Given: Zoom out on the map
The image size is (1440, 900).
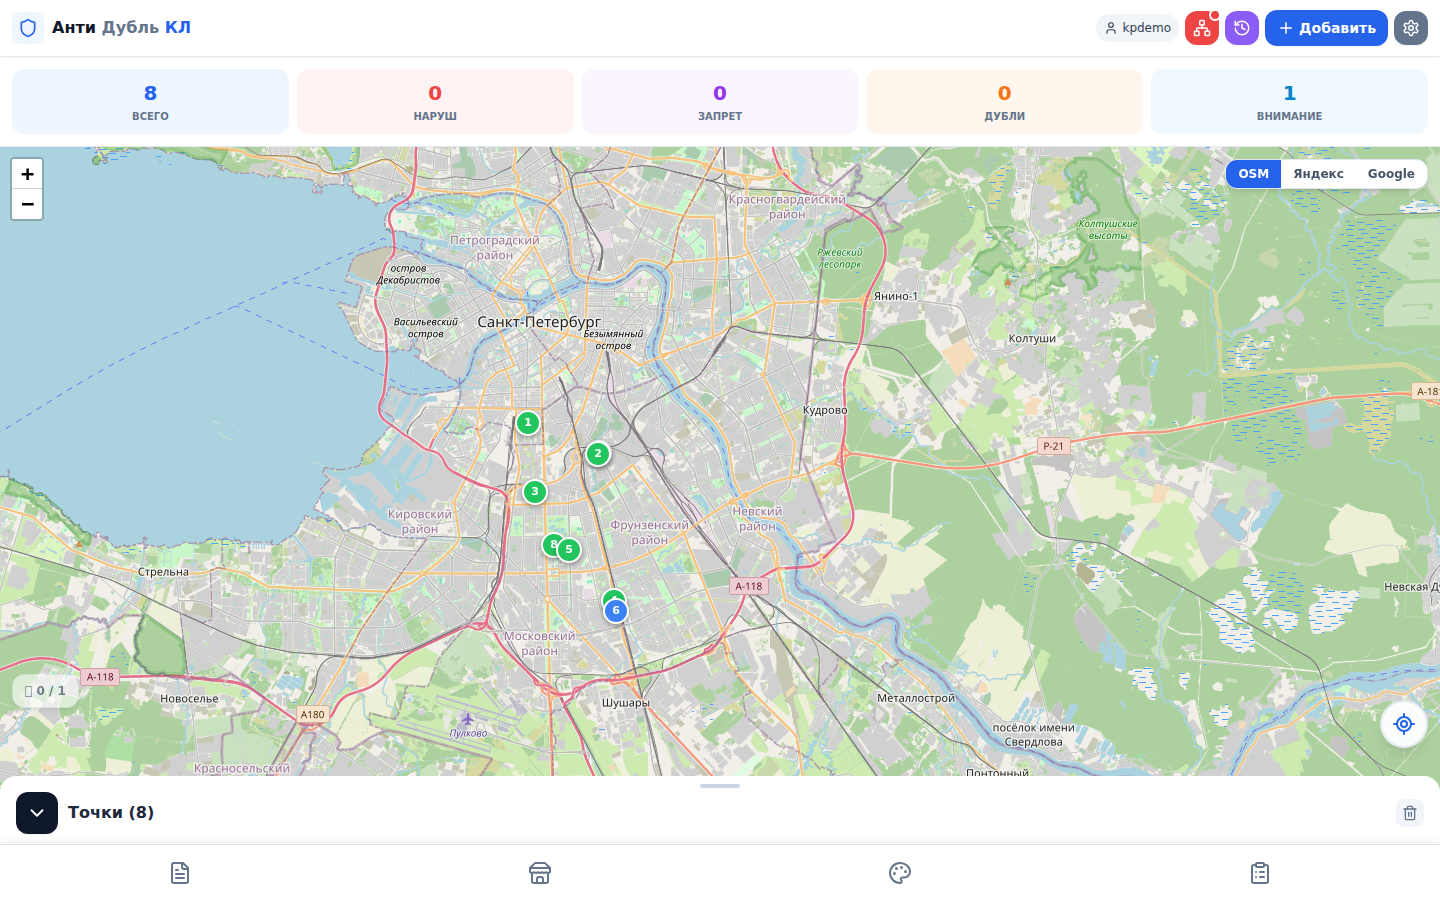Looking at the screenshot, I should pyautogui.click(x=27, y=204).
